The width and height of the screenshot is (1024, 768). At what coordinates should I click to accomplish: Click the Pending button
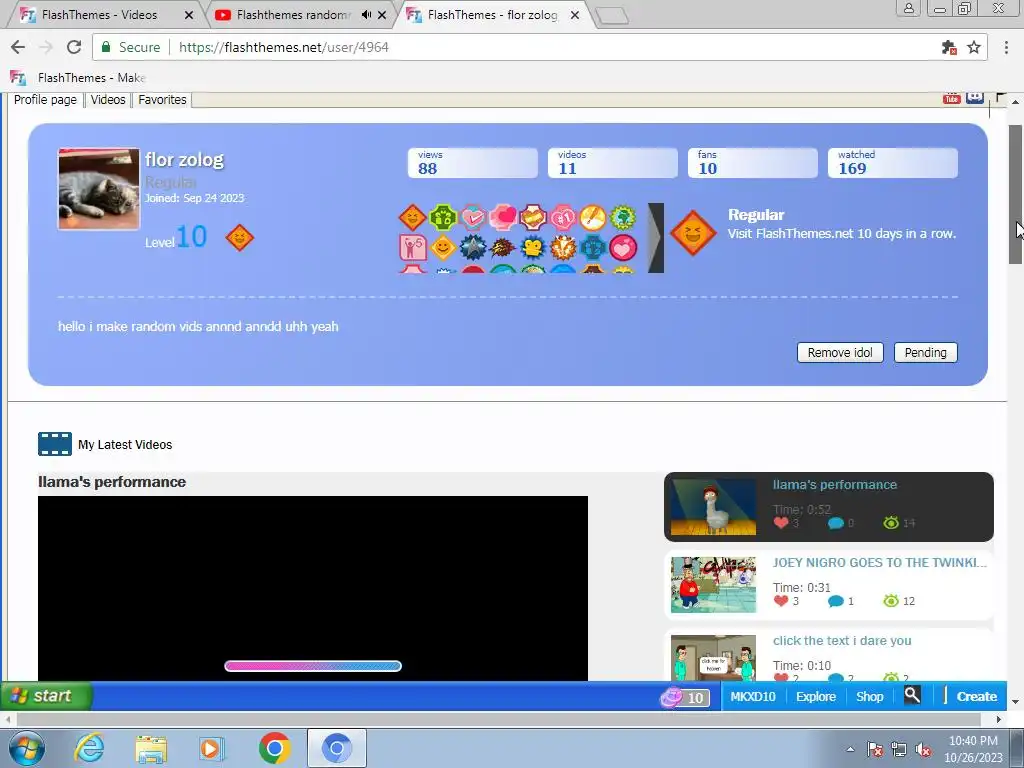point(925,353)
